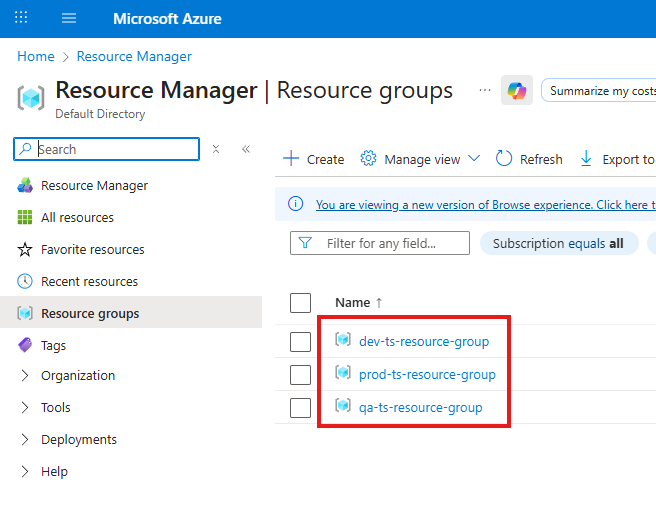Click the Organization label in sidebar
This screenshot has height=523, width=656.
[x=78, y=376]
